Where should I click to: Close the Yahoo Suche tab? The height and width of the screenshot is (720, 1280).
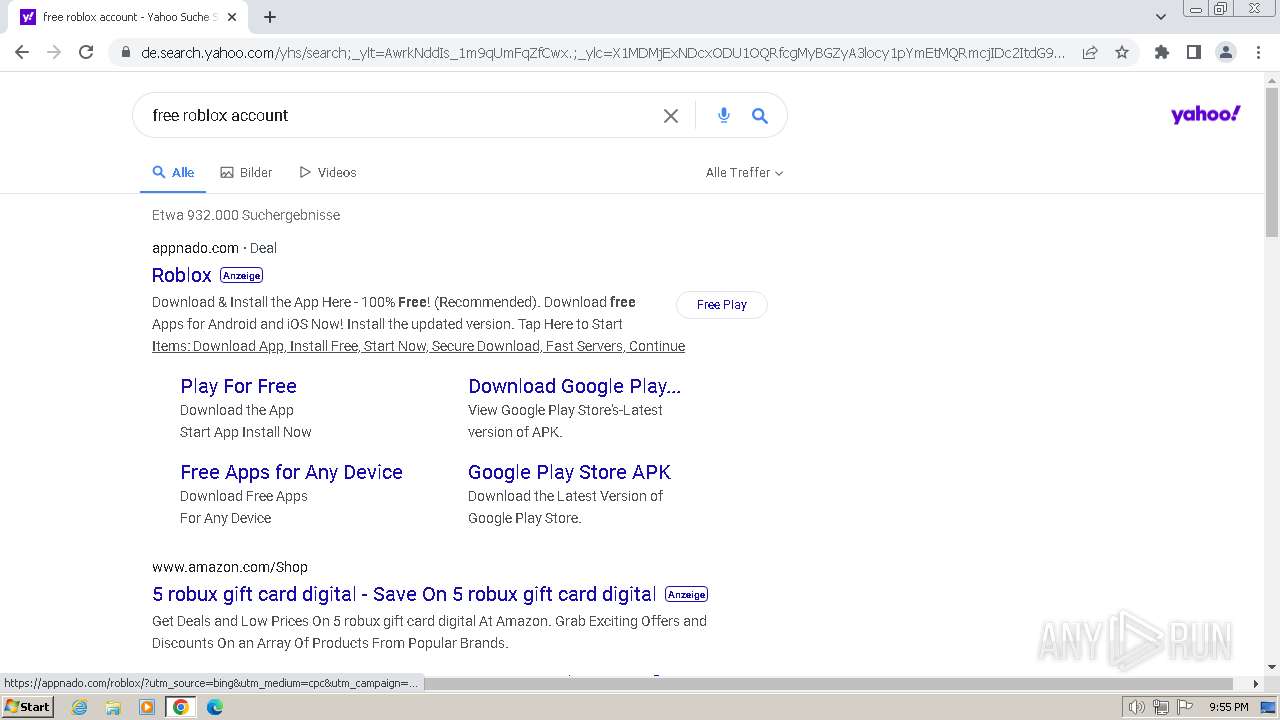pos(232,17)
